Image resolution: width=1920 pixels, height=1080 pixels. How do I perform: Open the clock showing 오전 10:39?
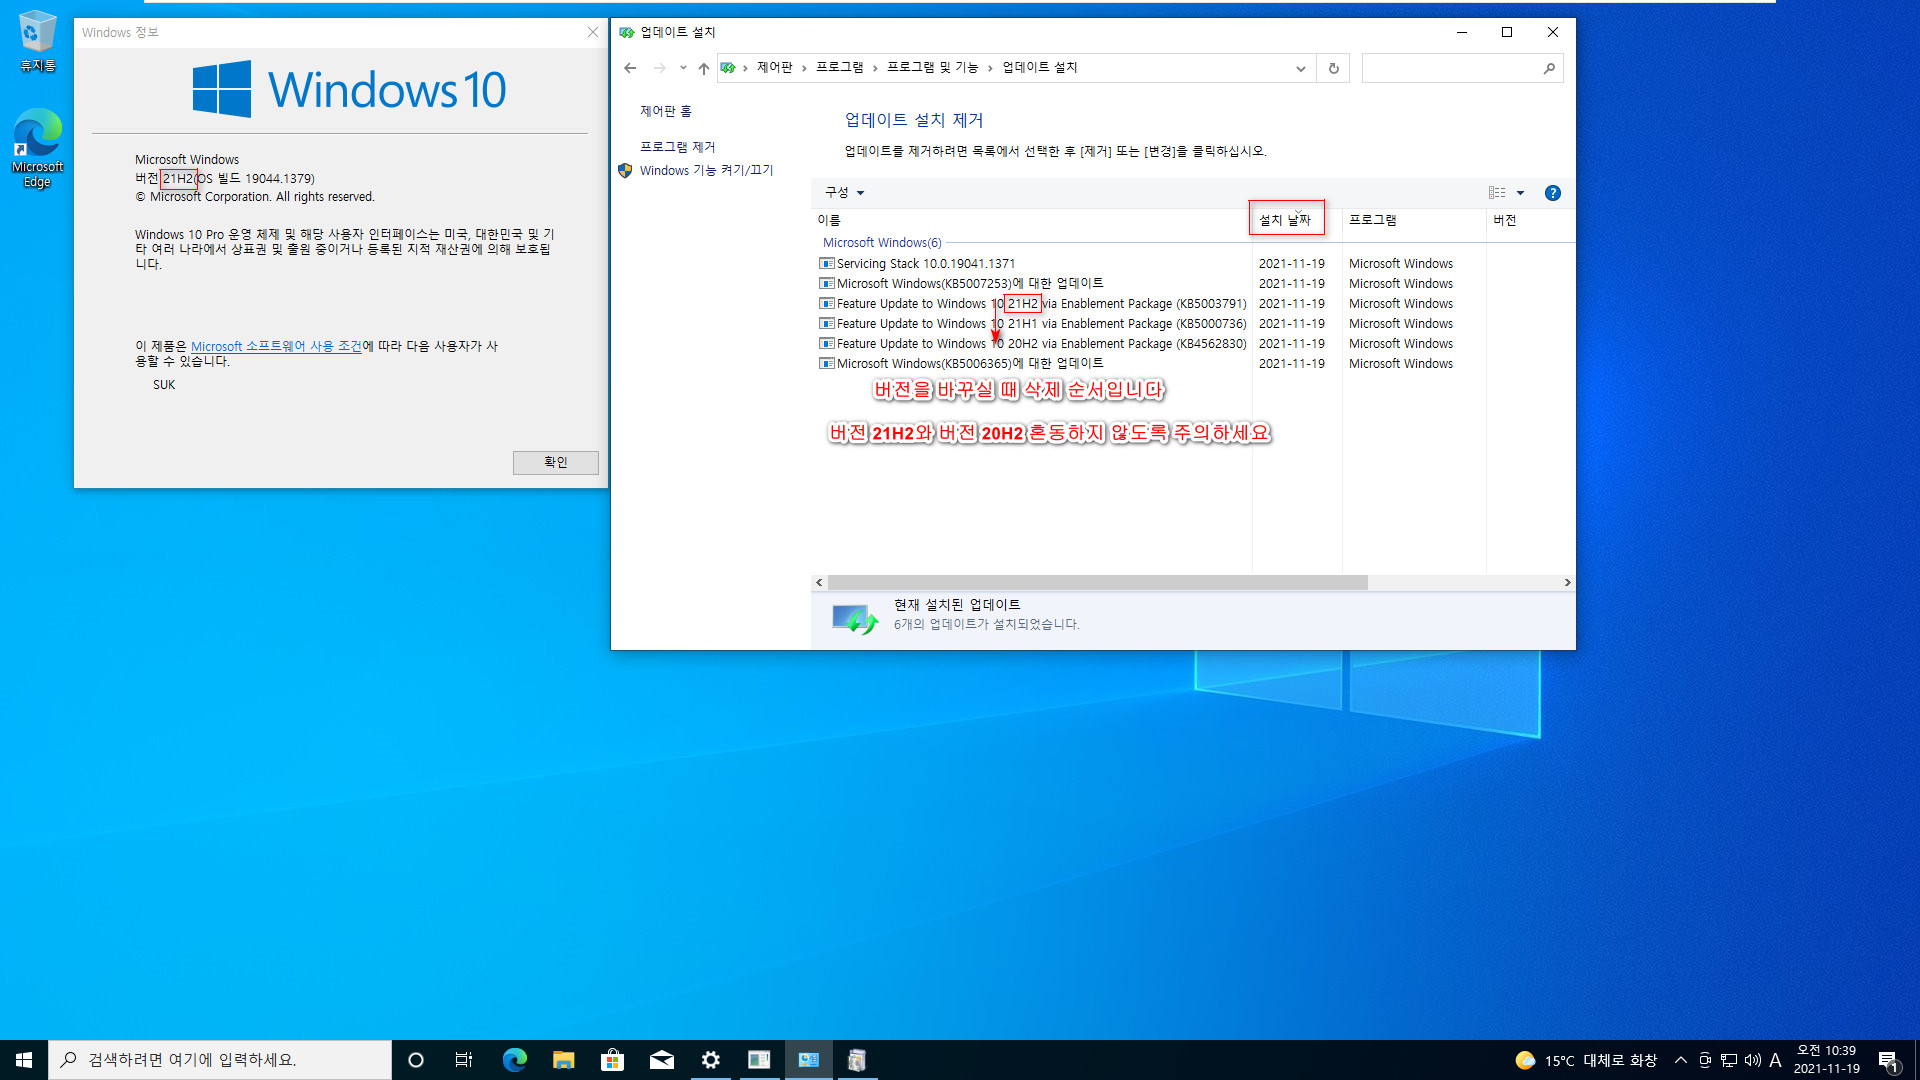[1826, 1060]
